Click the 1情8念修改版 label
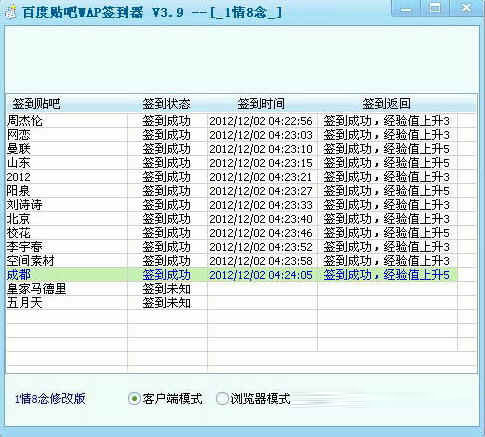This screenshot has width=485, height=437. point(50,399)
